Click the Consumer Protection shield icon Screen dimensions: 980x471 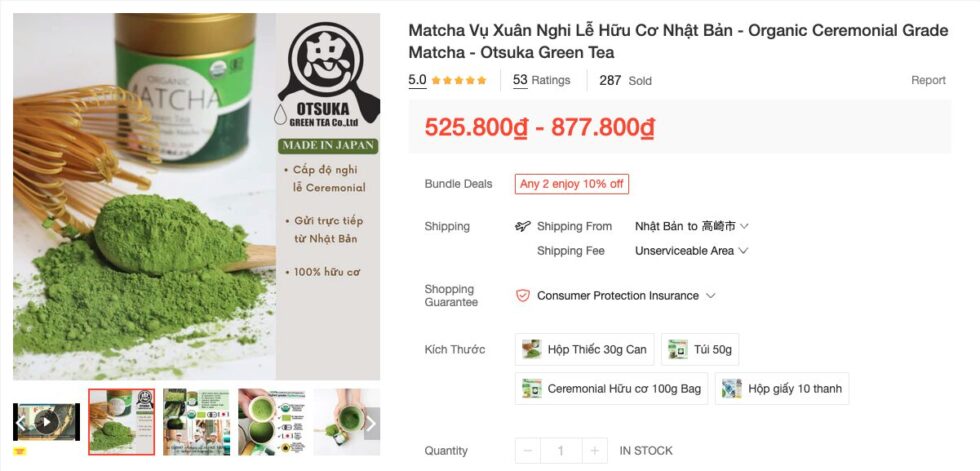pyautogui.click(x=522, y=295)
